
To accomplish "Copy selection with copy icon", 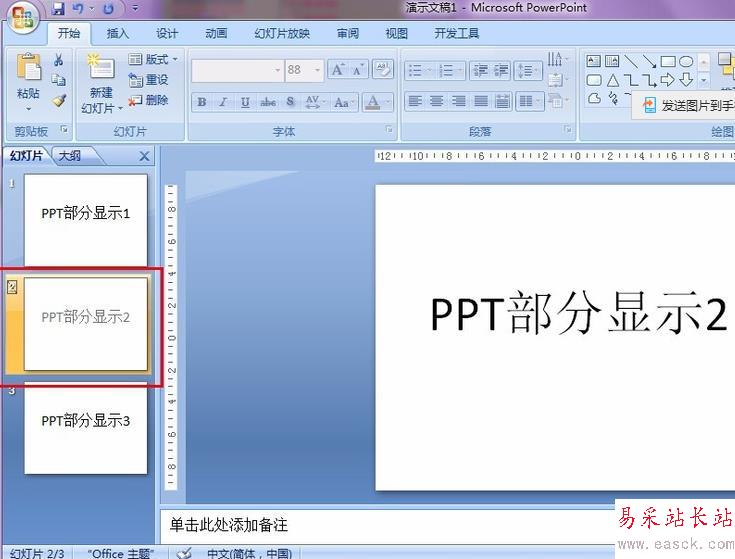I will (59, 80).
